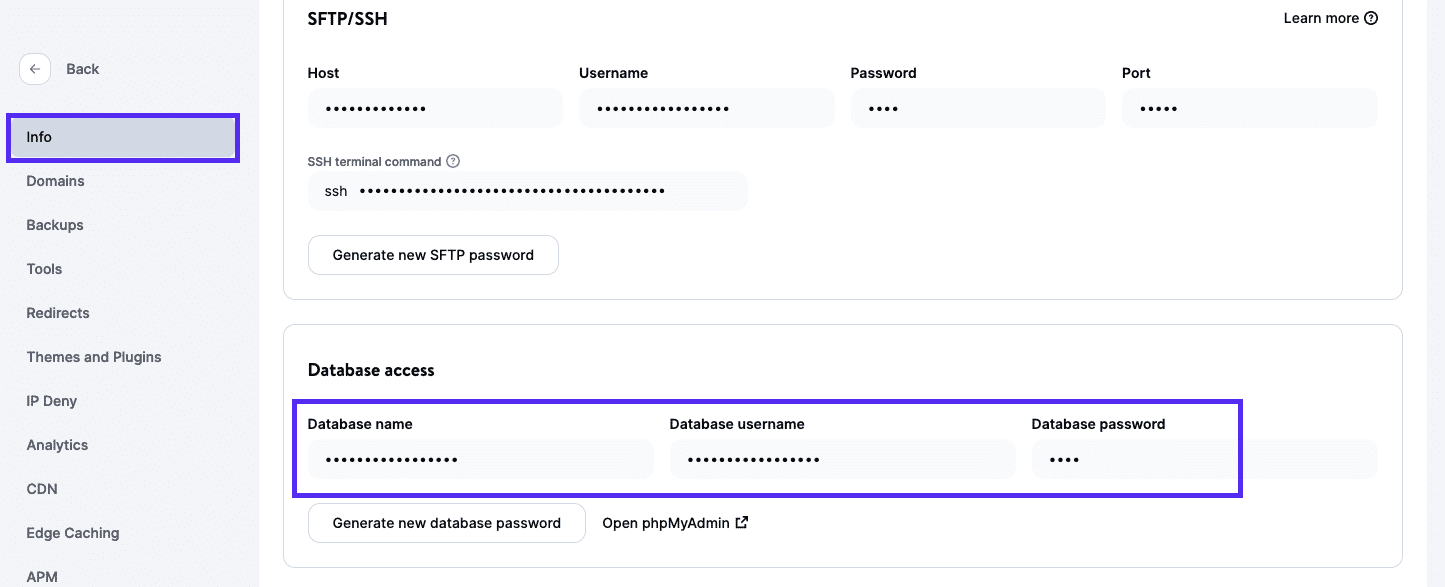Go to the Redirects page

point(57,313)
